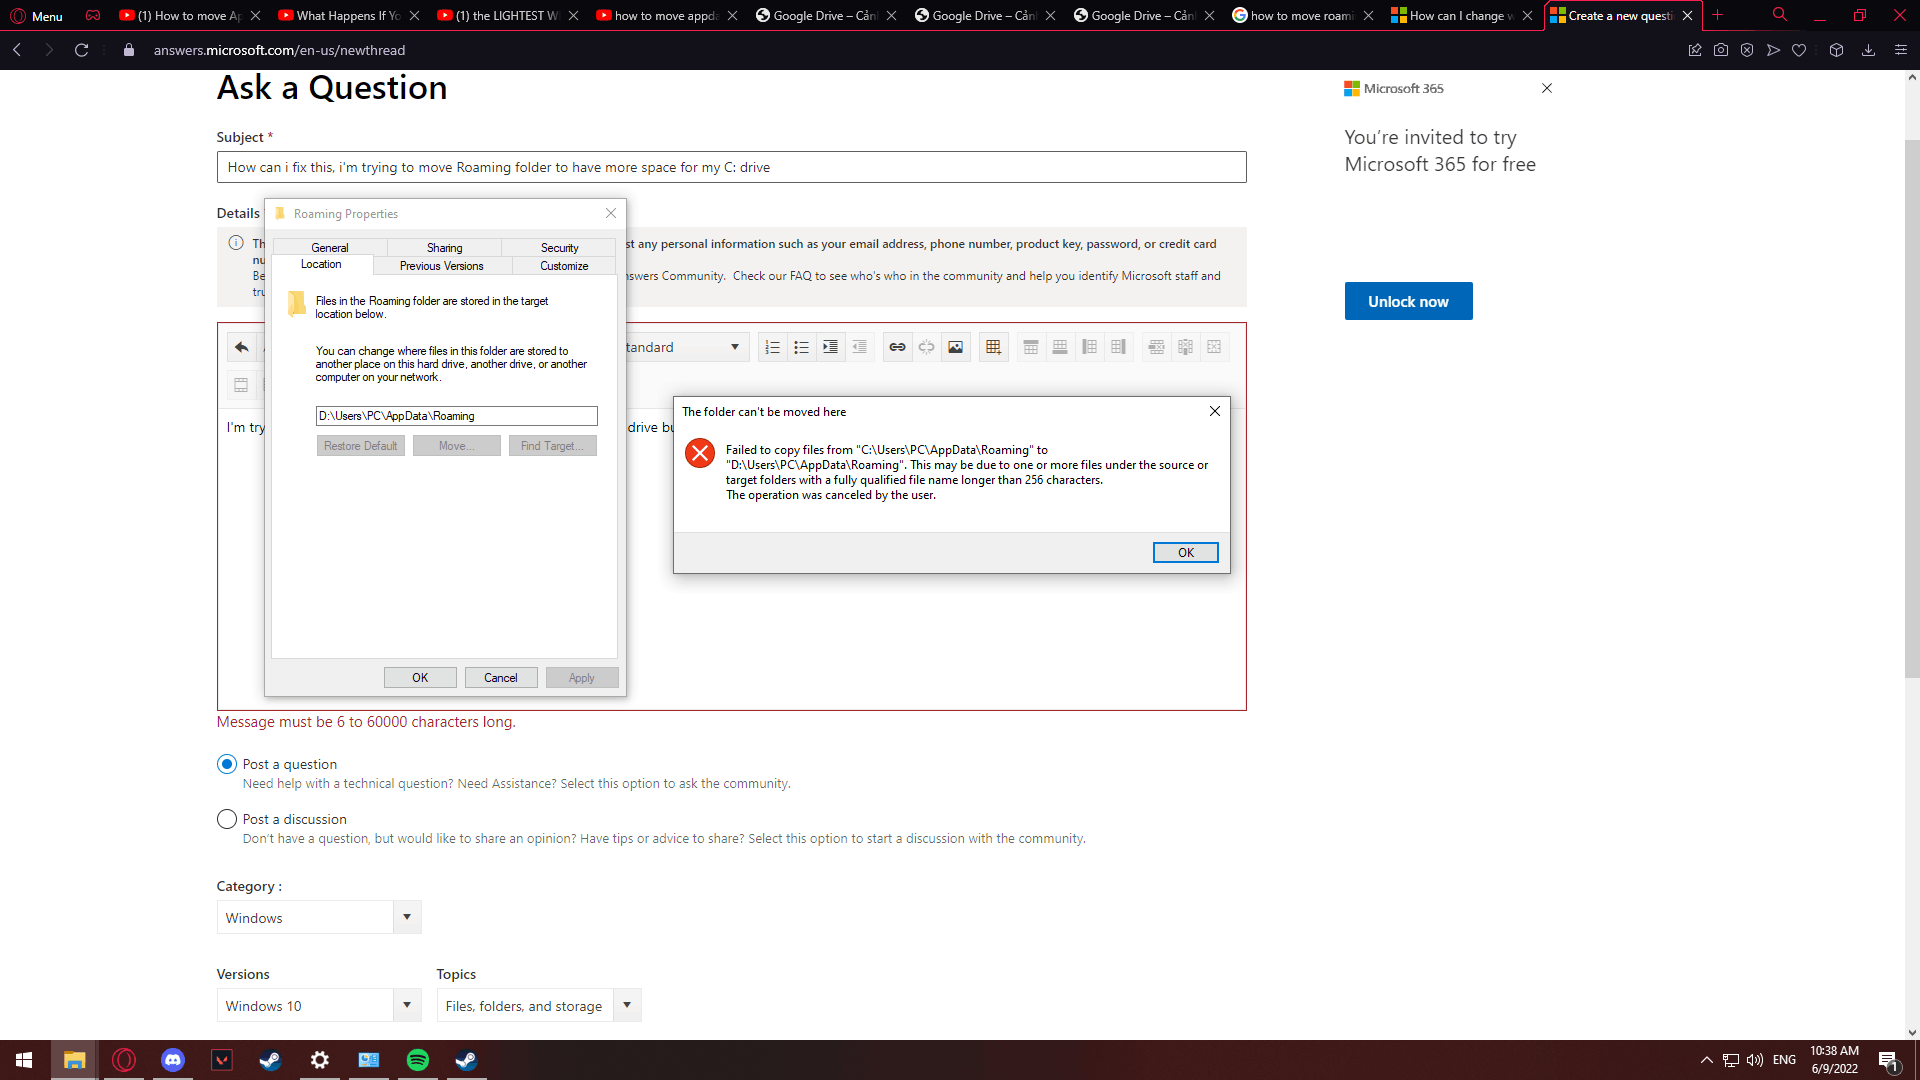Viewport: 1920px width, 1080px height.
Task: Select the Post a question radio button
Action: click(227, 764)
